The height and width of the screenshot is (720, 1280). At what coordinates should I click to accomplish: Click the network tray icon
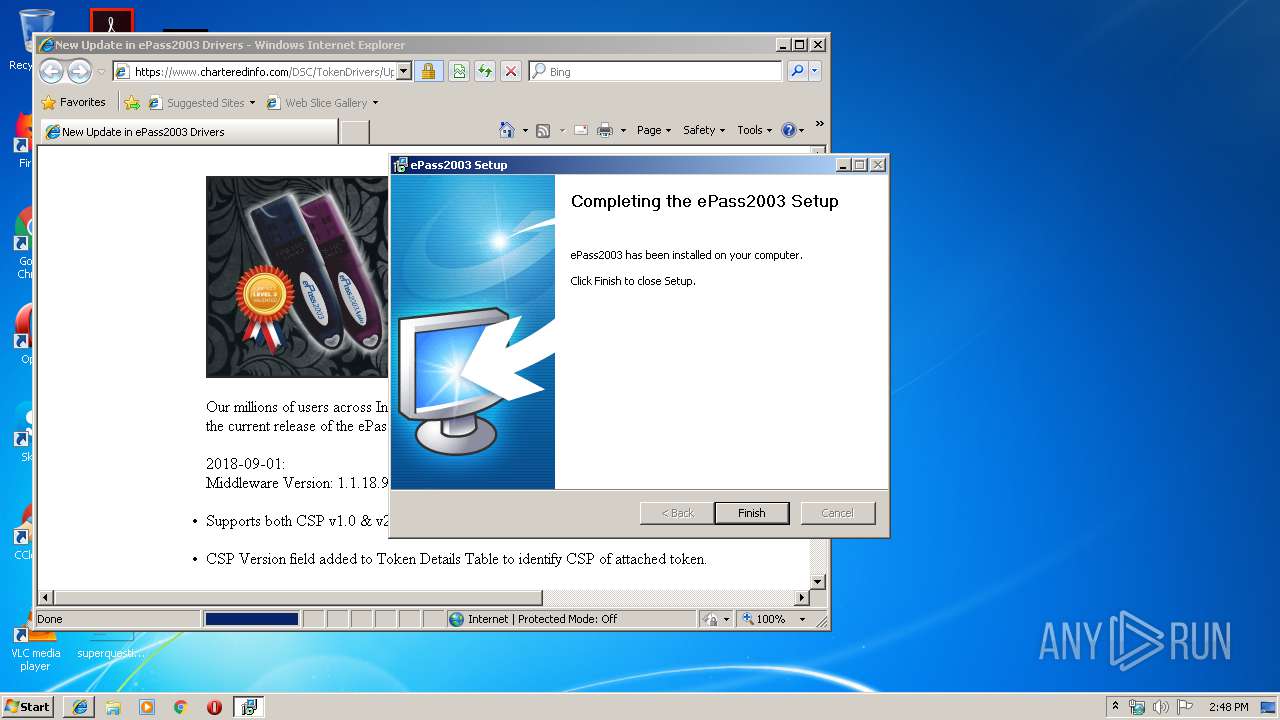point(1137,706)
